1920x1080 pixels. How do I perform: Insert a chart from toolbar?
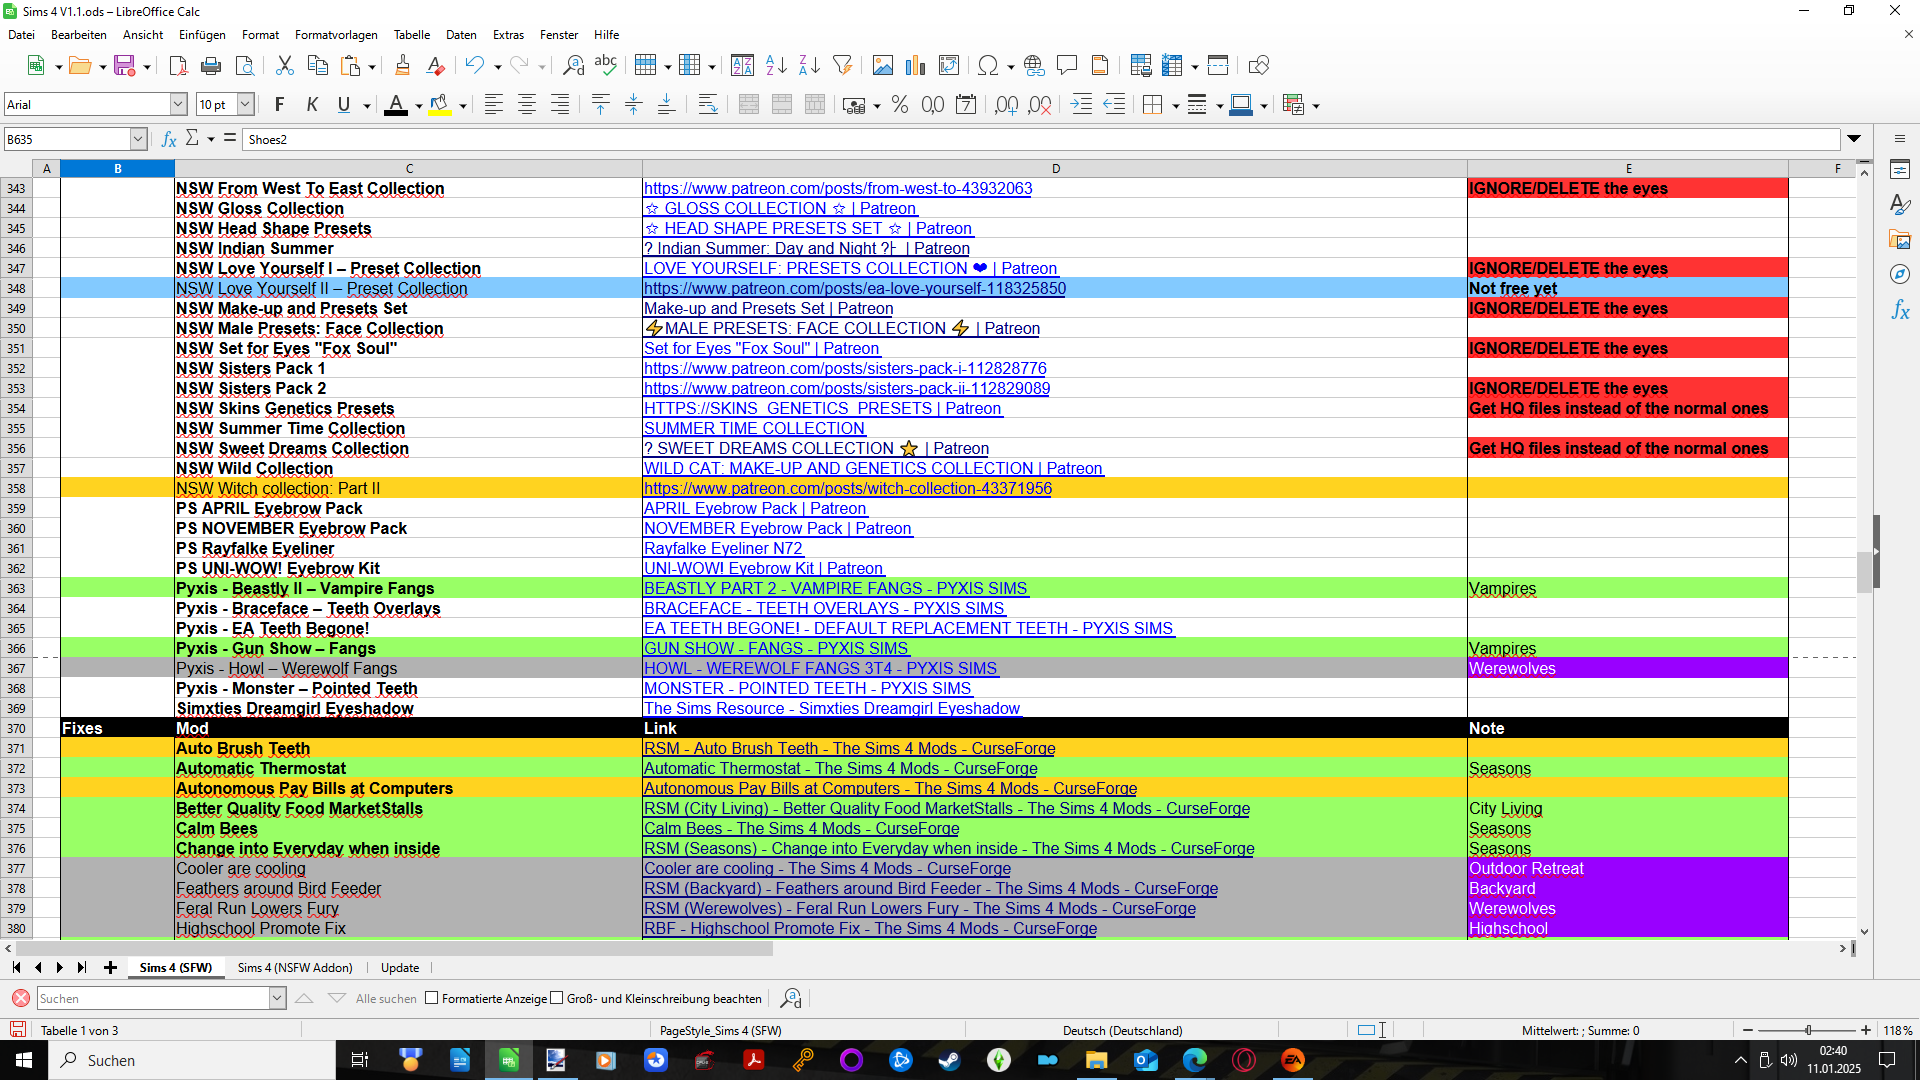pyautogui.click(x=916, y=66)
